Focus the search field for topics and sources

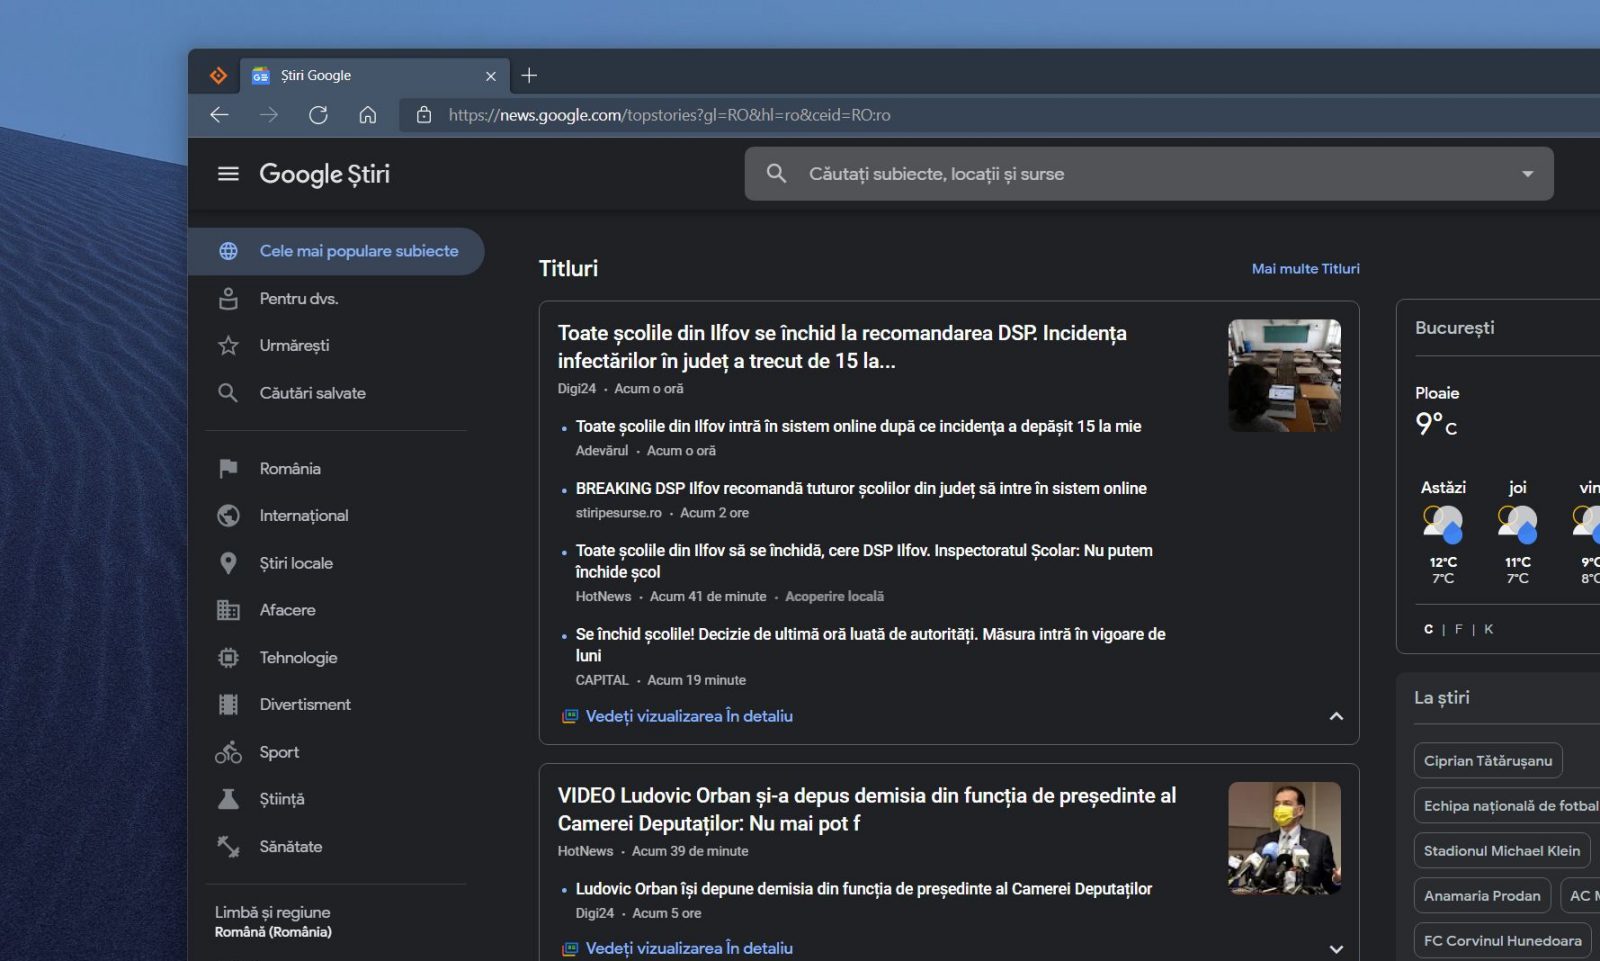[1148, 174]
